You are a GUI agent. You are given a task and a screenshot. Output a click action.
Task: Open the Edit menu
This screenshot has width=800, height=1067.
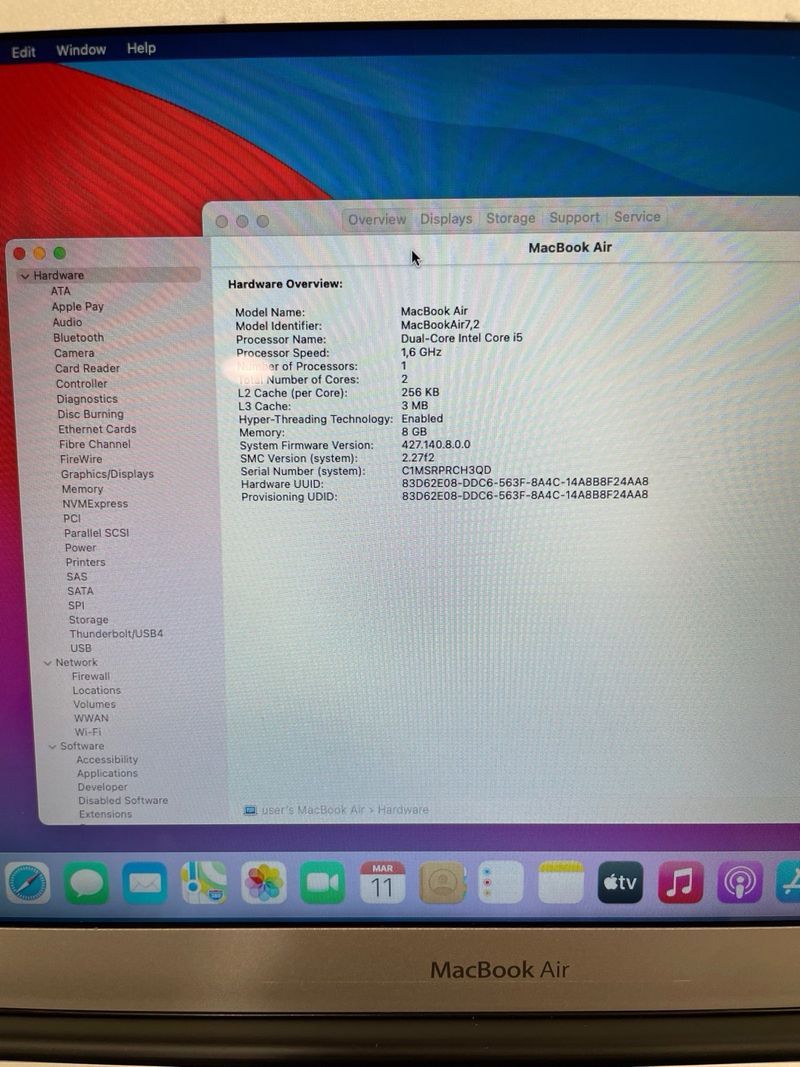23,52
